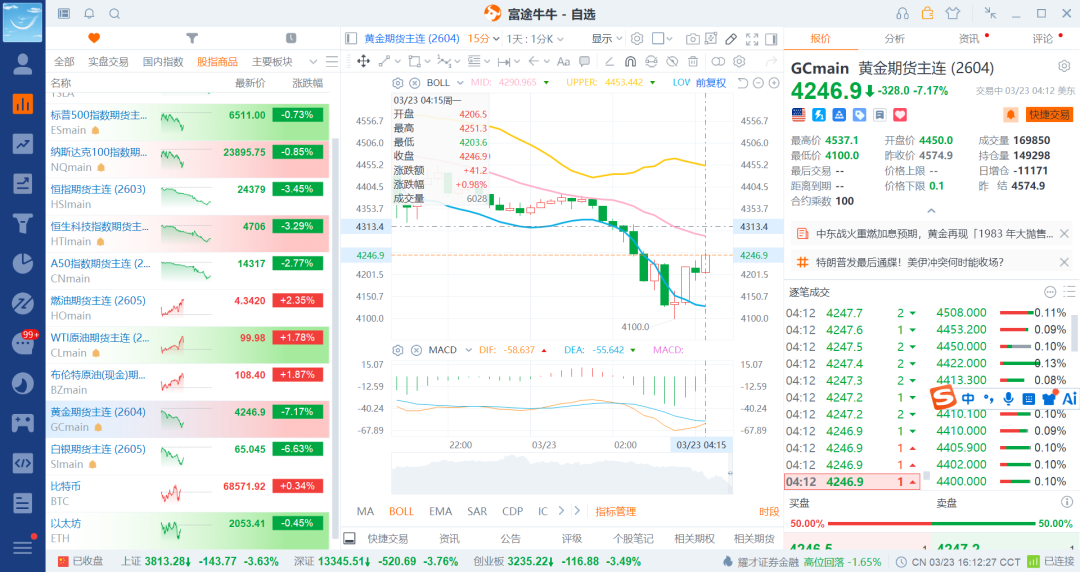Select the filter funnel tab icon
Screen dimensions: 1080x572
pyautogui.click(x=192, y=38)
